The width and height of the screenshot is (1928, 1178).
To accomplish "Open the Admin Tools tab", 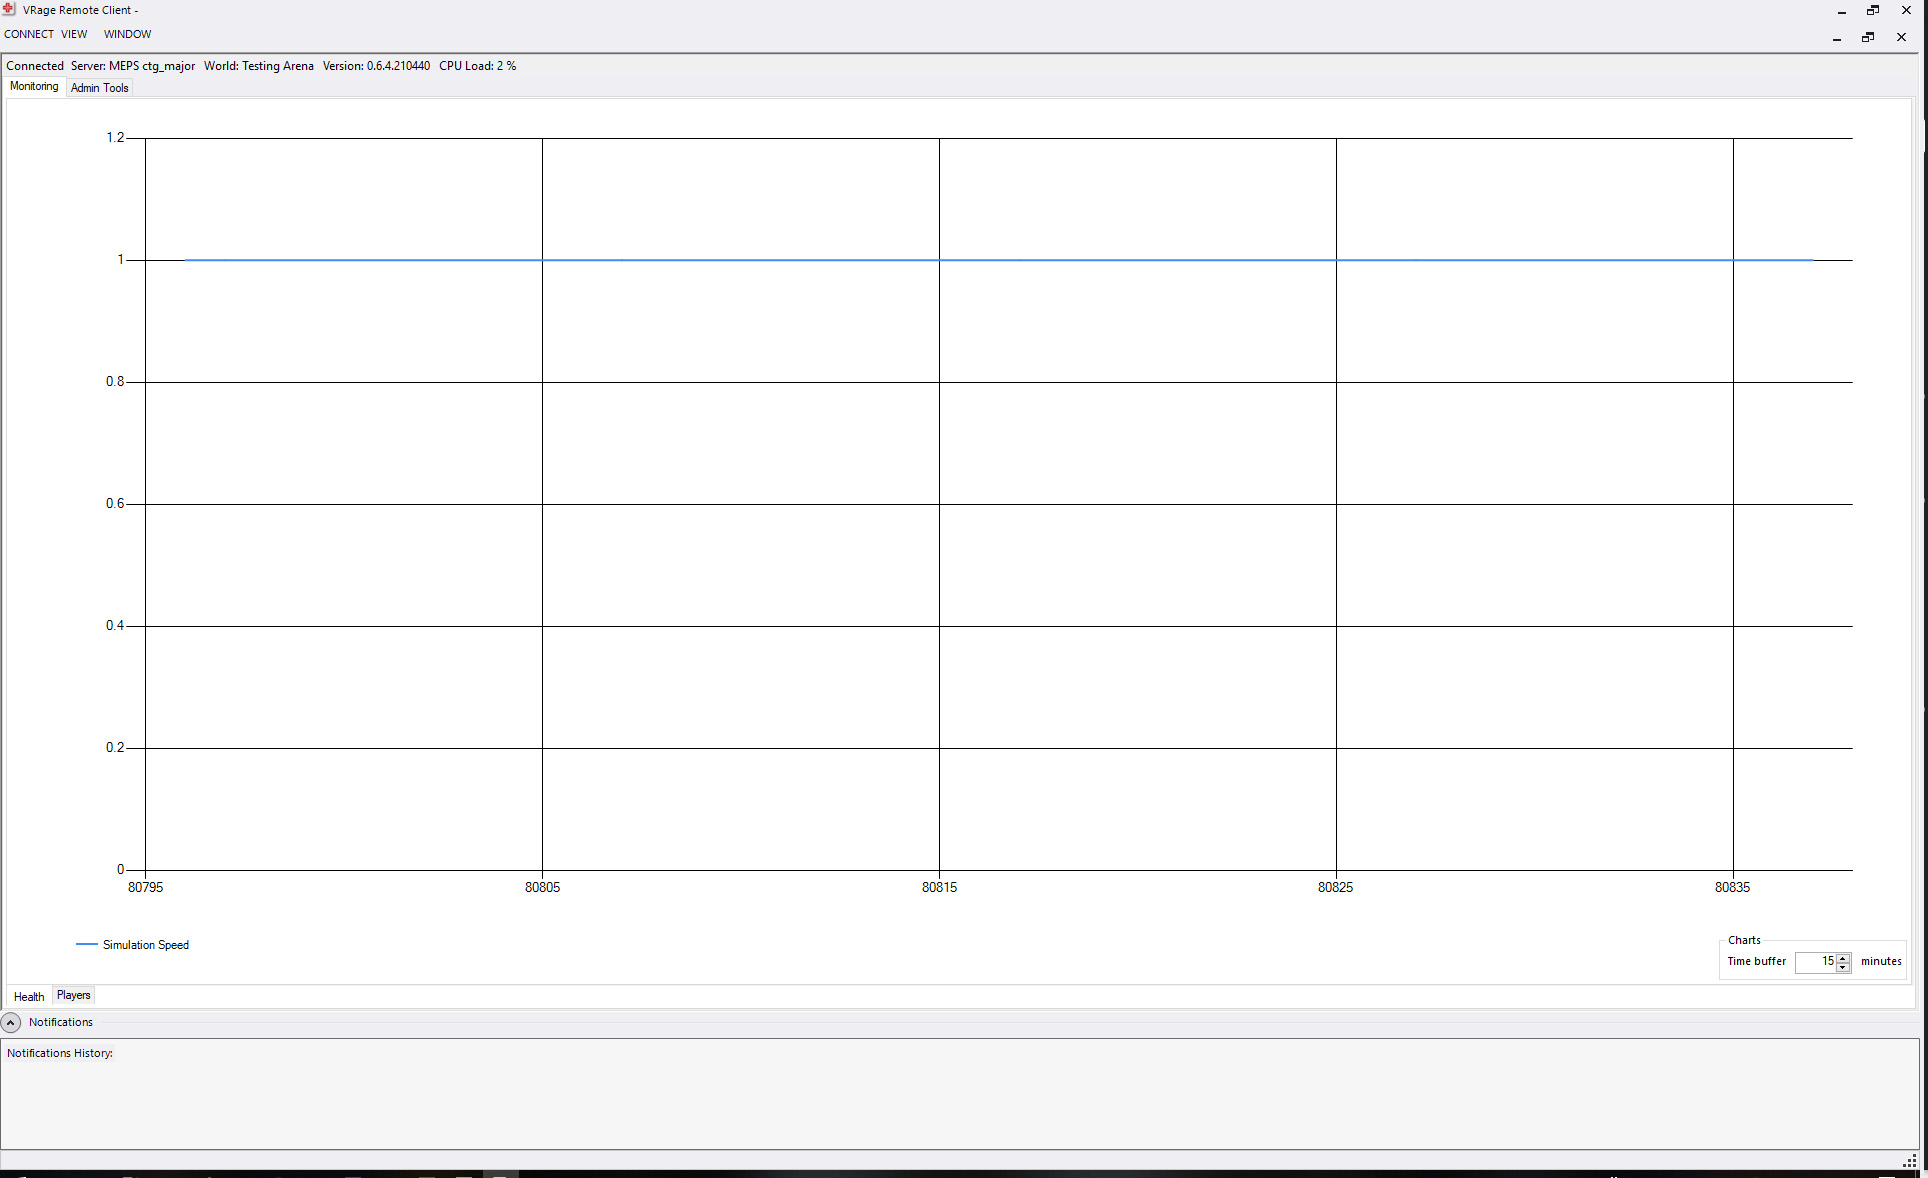I will tap(99, 87).
